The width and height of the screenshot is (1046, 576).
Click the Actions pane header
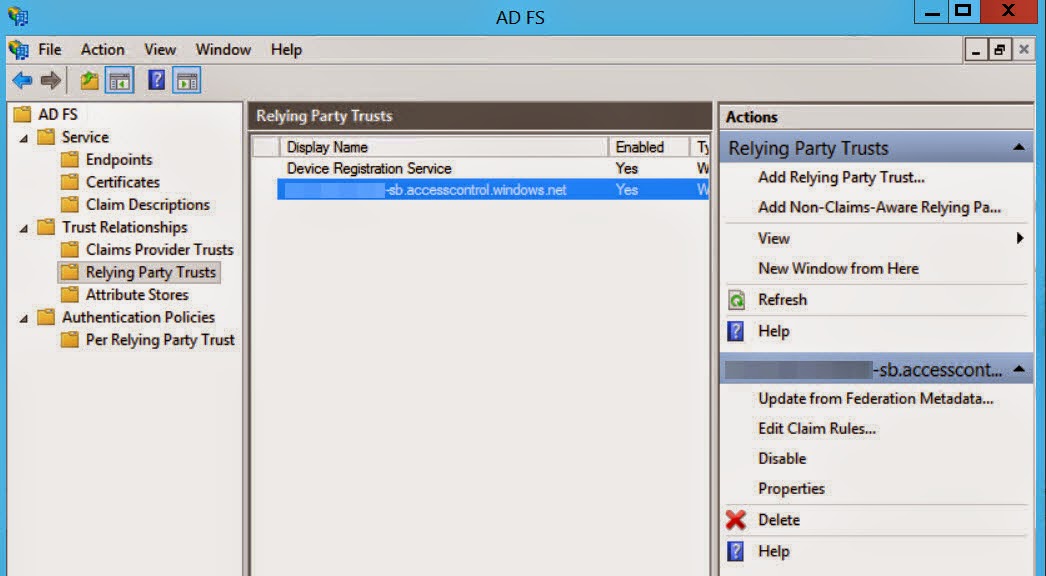click(x=876, y=117)
